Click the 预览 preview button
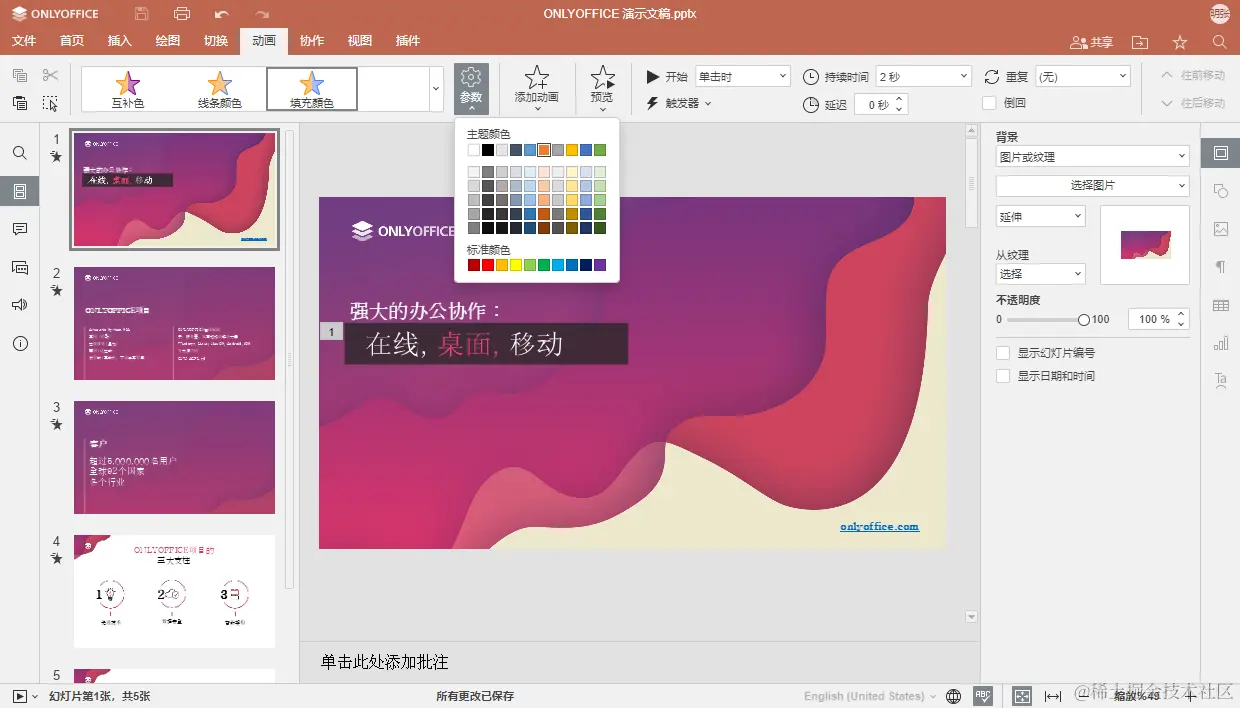This screenshot has width=1240, height=708. (x=602, y=89)
